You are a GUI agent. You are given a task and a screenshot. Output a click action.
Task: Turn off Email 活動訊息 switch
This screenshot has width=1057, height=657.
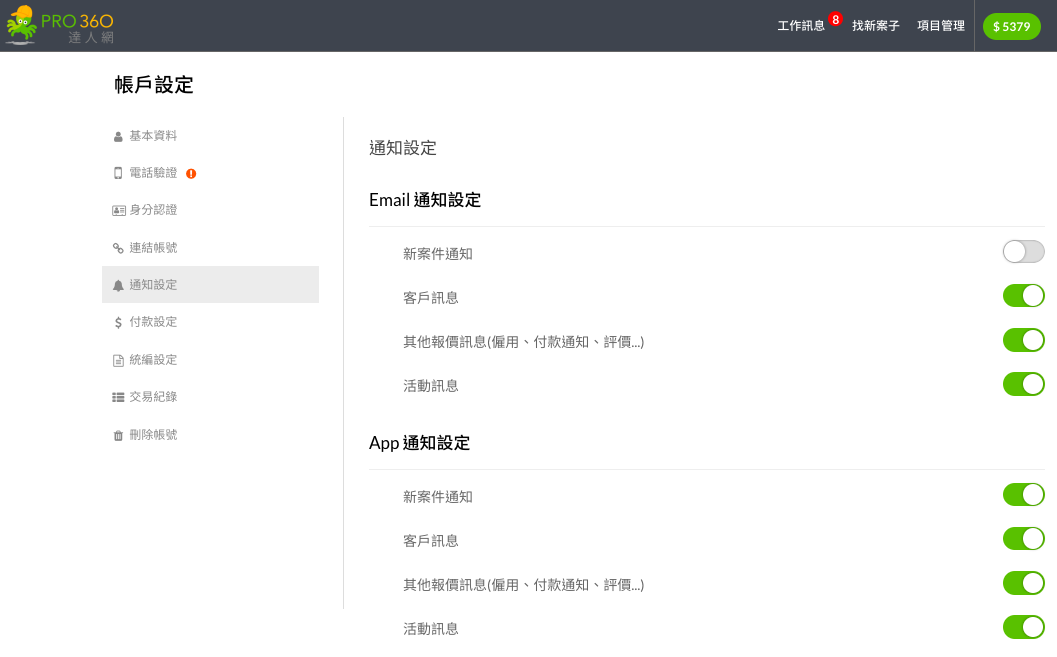1023,384
